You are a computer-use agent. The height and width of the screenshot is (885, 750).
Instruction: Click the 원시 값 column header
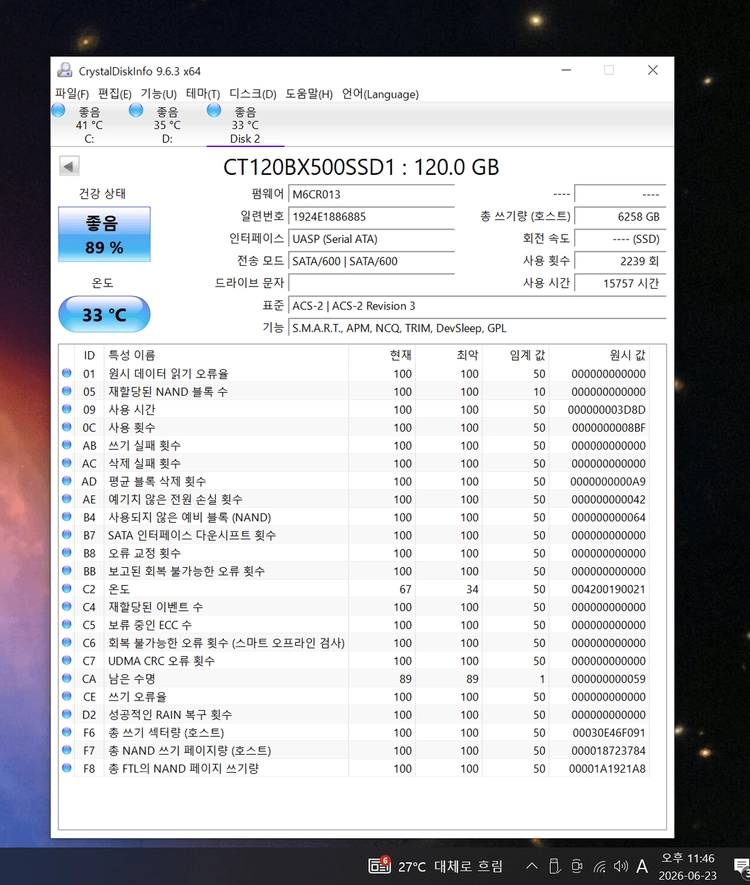pyautogui.click(x=599, y=355)
